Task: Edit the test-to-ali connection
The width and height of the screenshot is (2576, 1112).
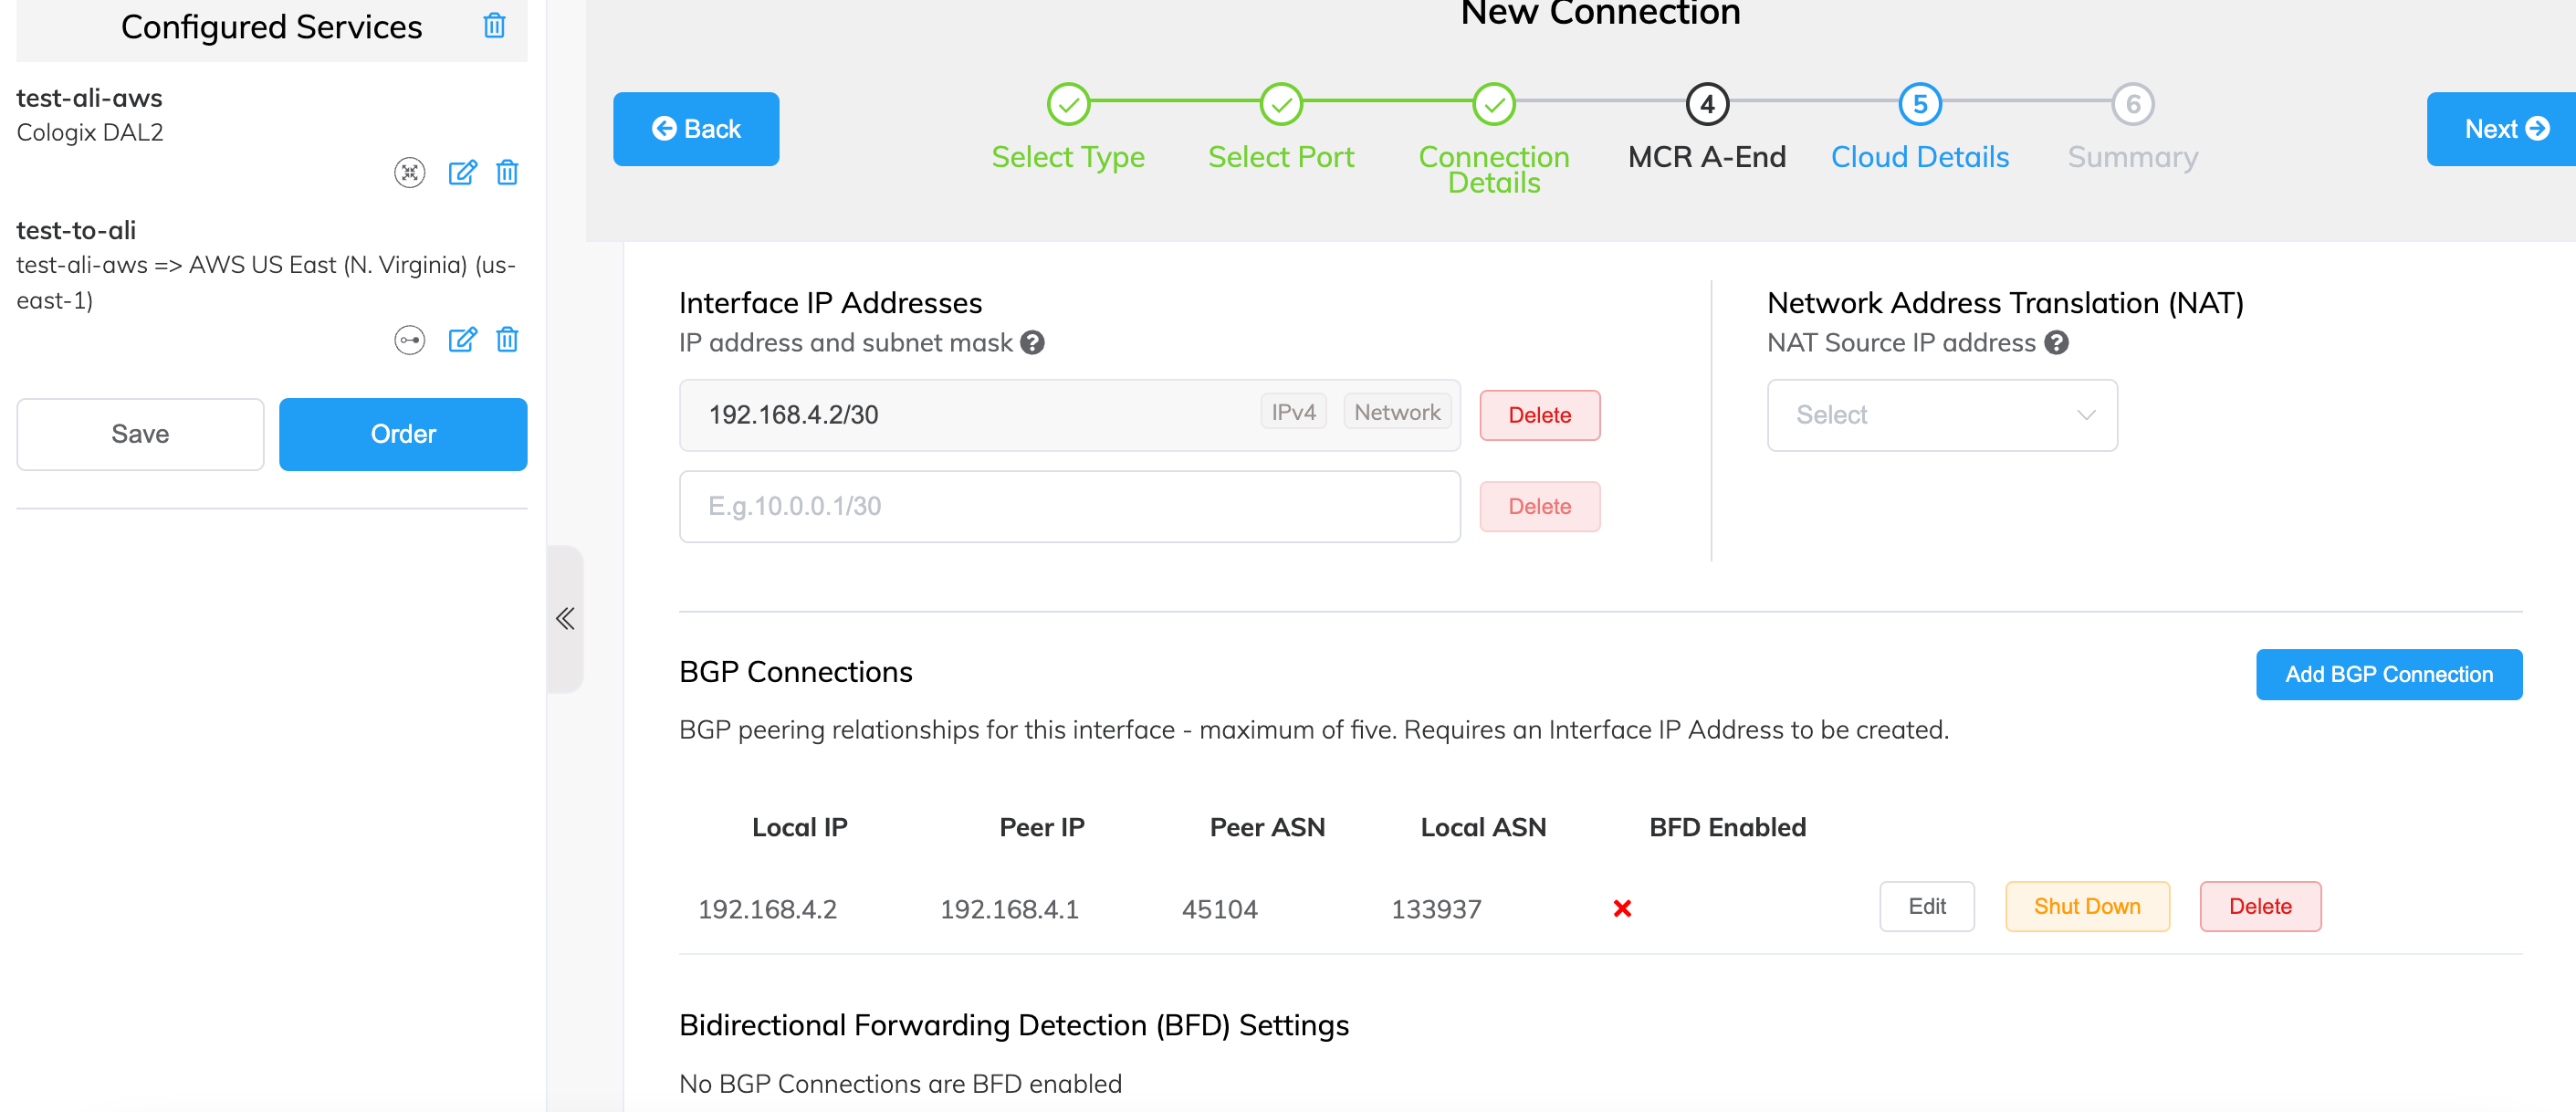Action: 462,340
